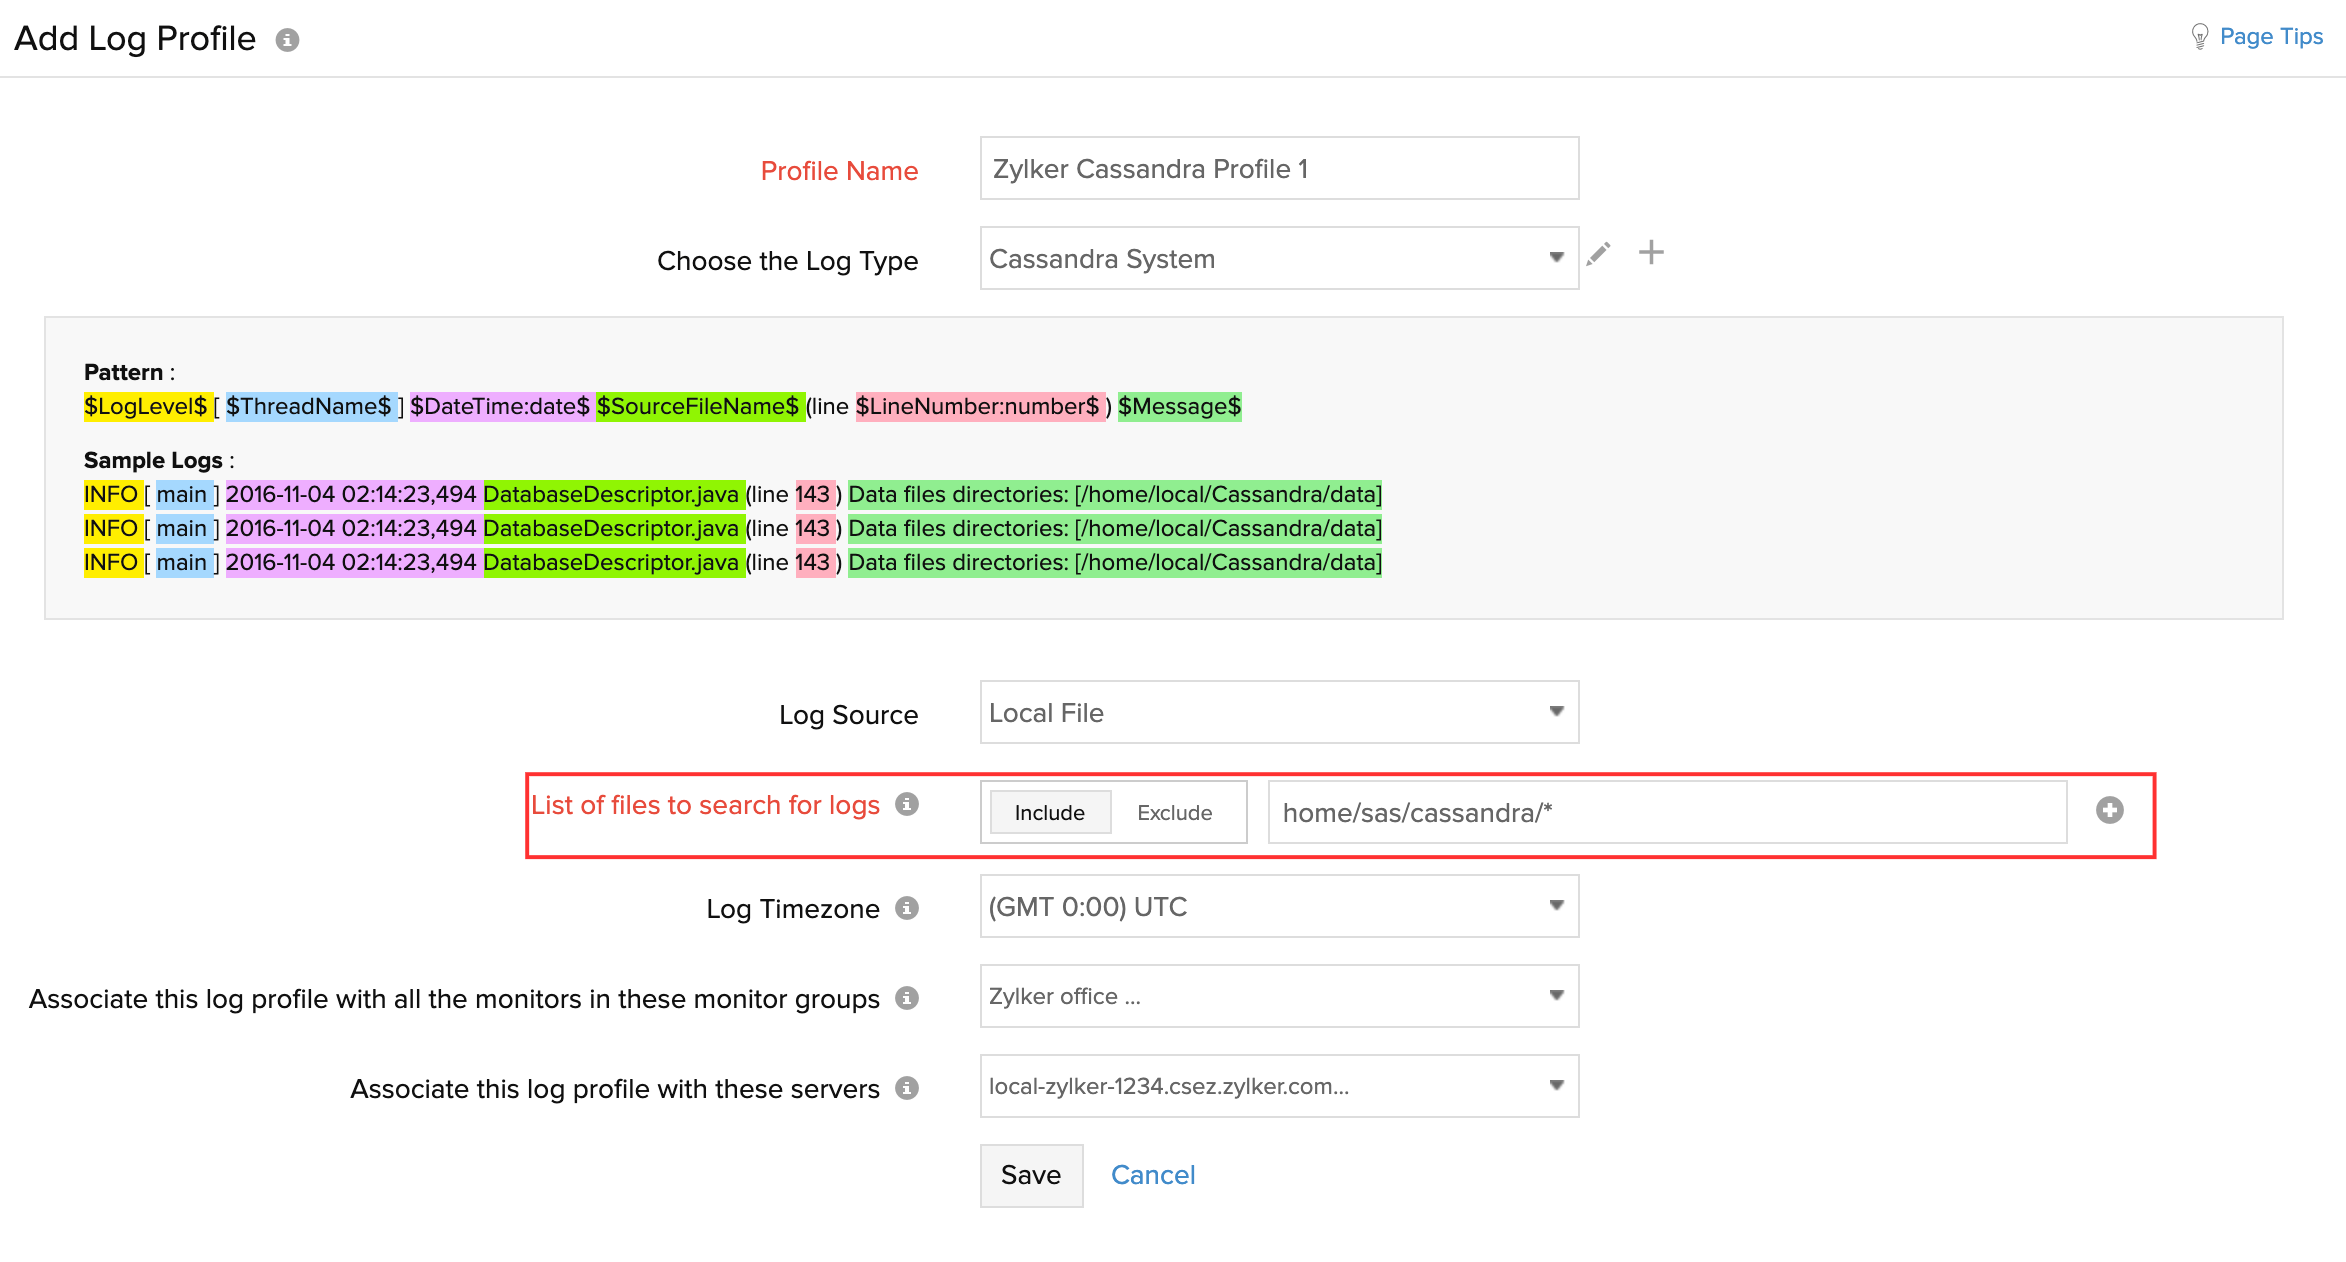The width and height of the screenshot is (2346, 1262).
Task: Switch to the Exclude option
Action: pos(1174,813)
